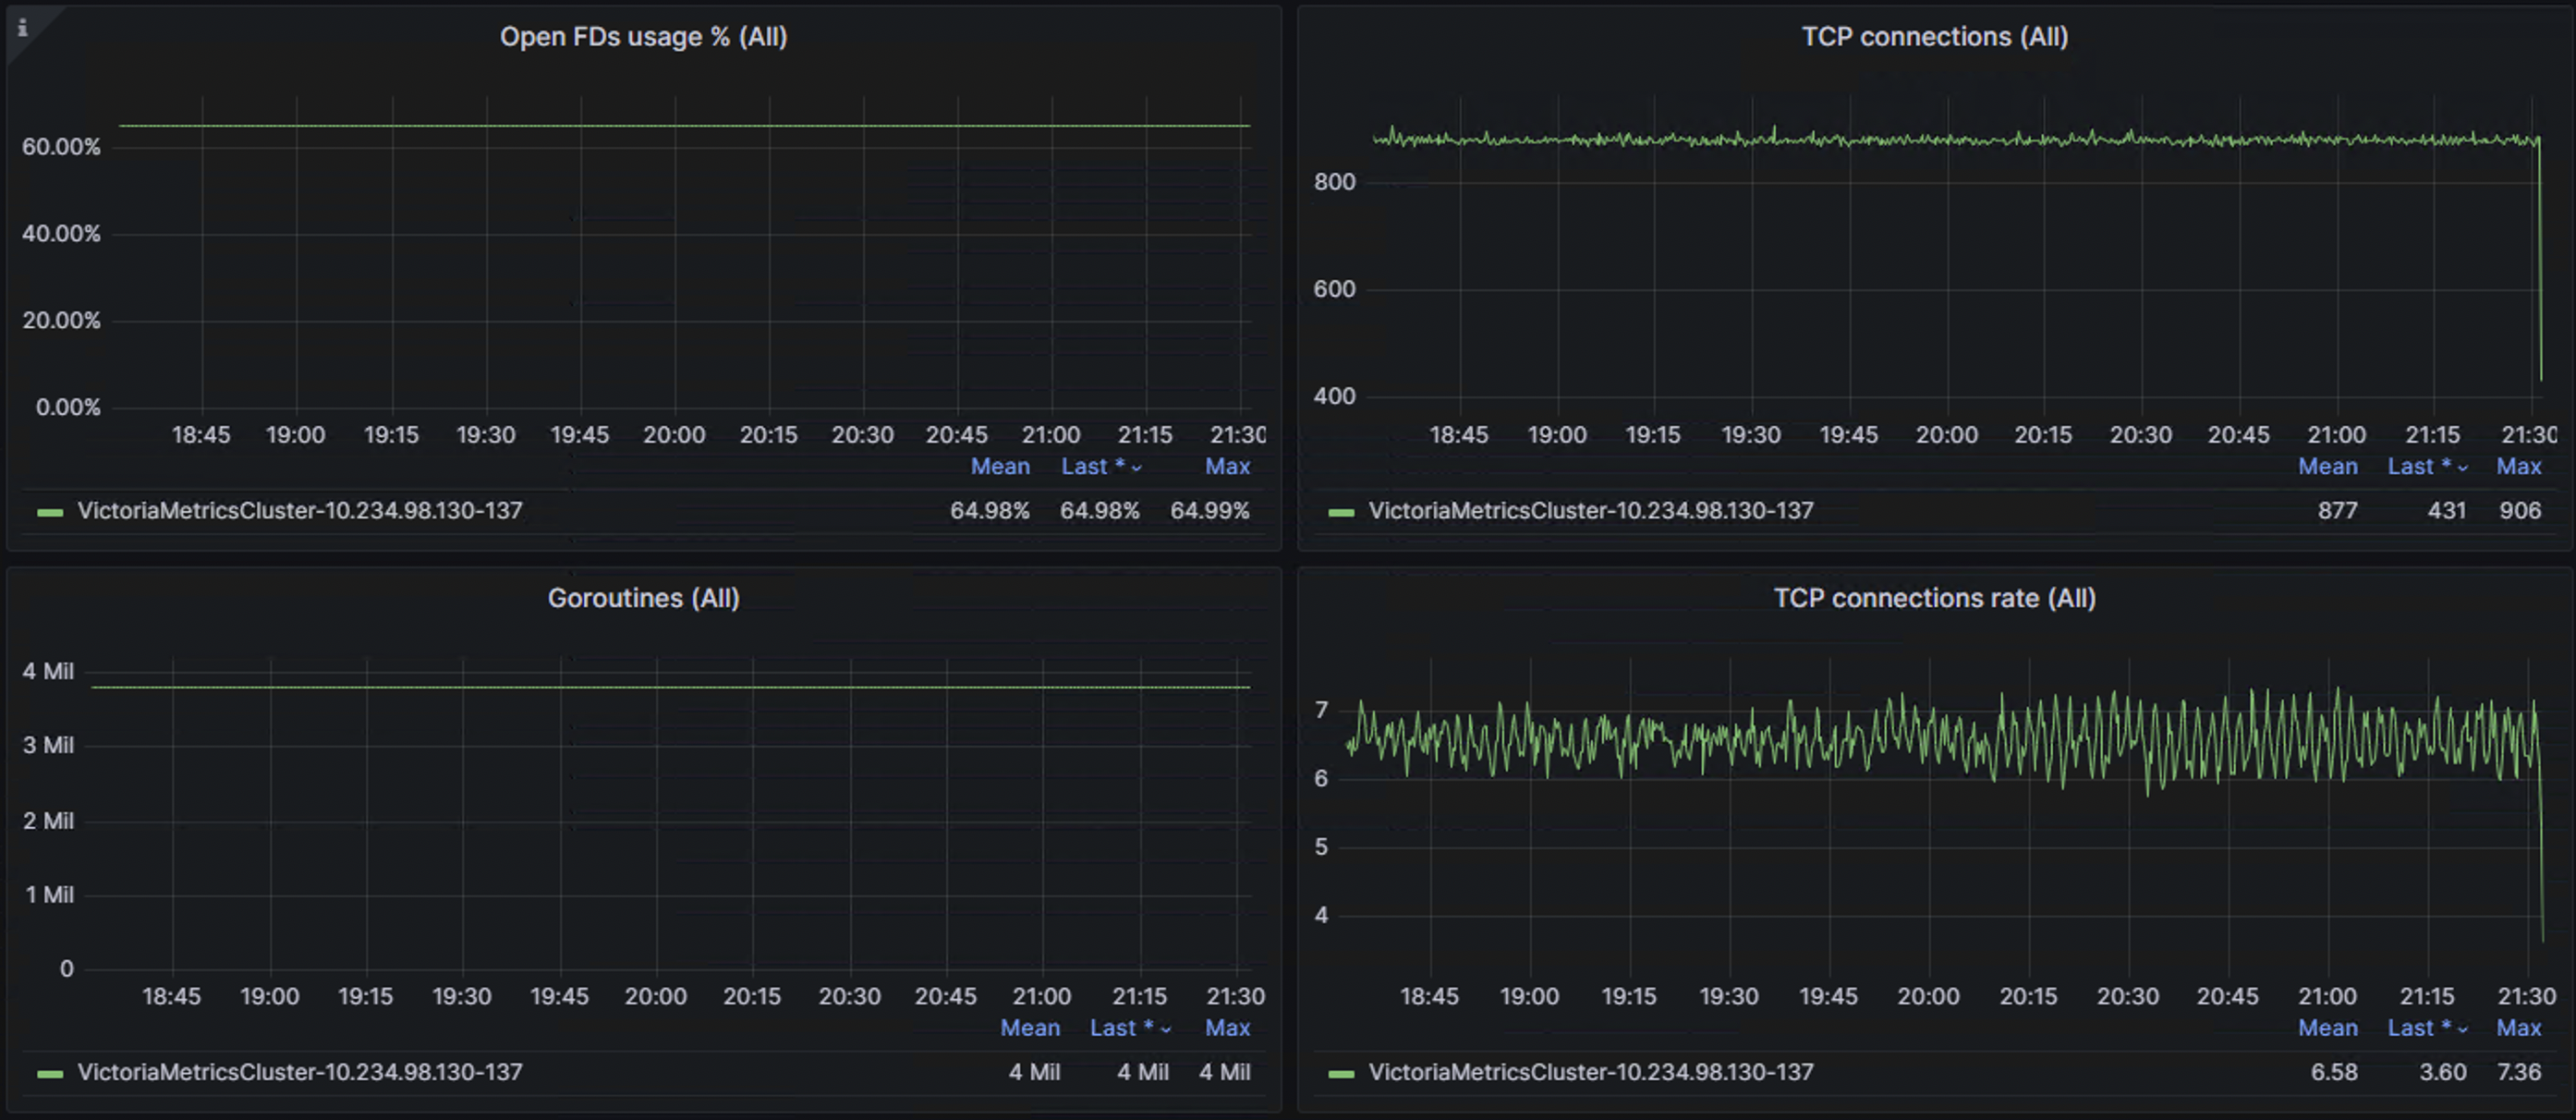The image size is (2576, 1120).
Task: Toggle the VictoriaMetricsCluster series in Open FDs legend
Action: point(300,510)
